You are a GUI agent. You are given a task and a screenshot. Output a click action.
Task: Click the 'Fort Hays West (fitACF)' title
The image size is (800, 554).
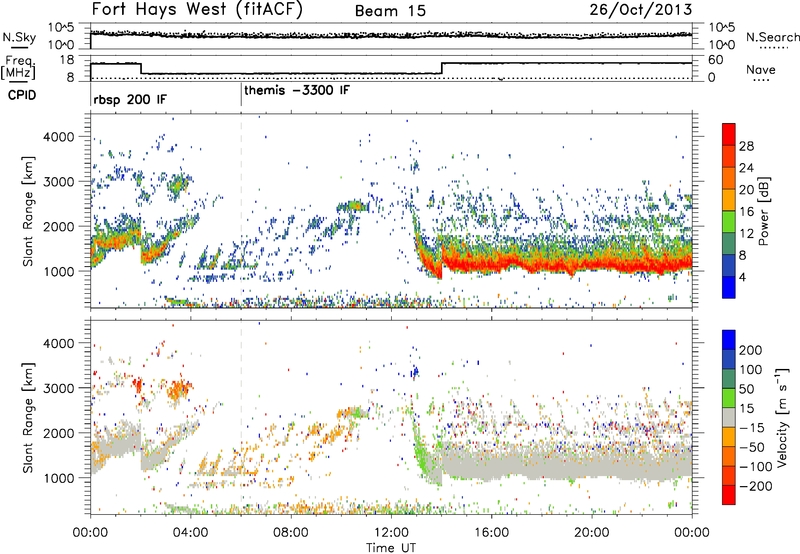point(197,10)
